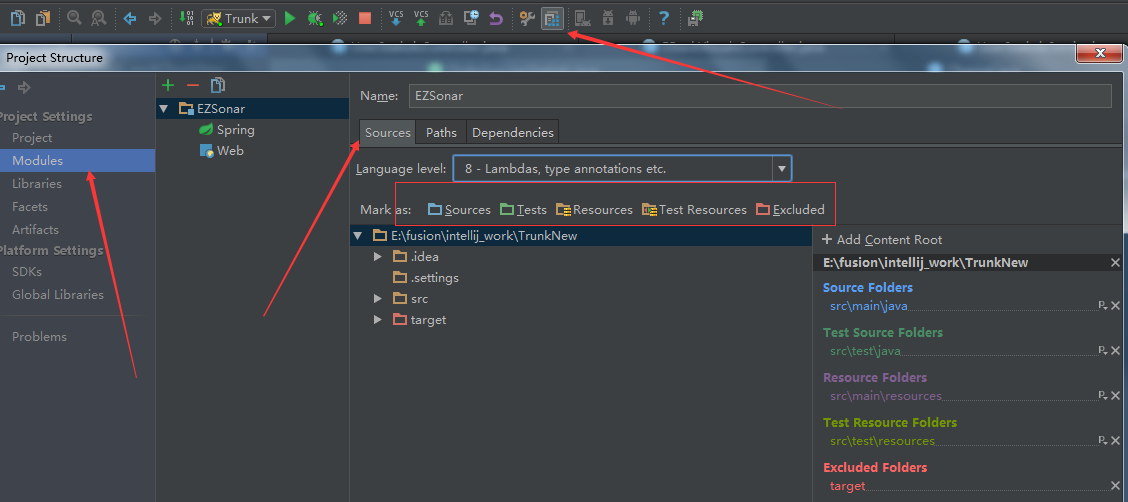The image size is (1128, 502).
Task: Click the Copy icon in main toolbar
Action: click(x=18, y=18)
